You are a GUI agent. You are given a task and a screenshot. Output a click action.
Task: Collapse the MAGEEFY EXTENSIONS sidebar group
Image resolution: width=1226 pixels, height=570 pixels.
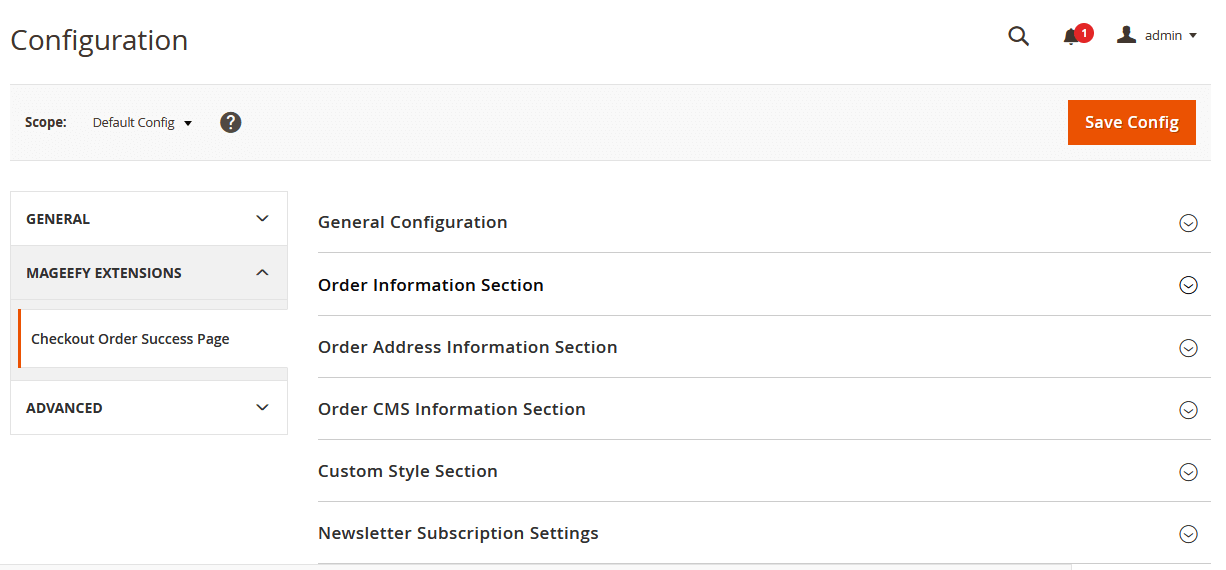pos(149,273)
